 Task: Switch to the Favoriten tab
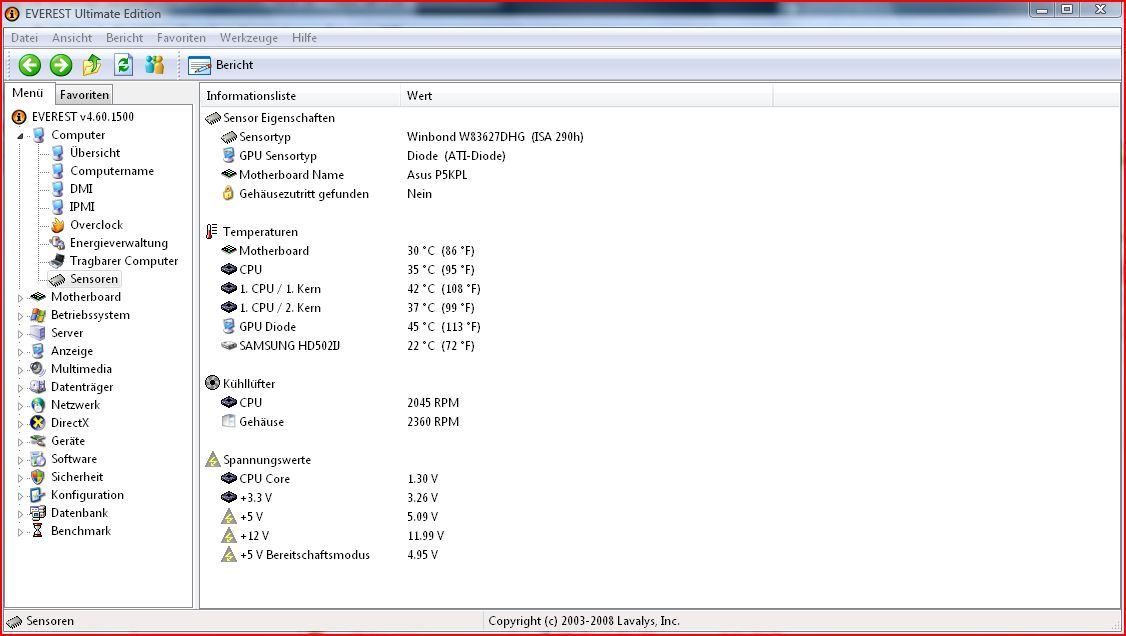click(84, 95)
